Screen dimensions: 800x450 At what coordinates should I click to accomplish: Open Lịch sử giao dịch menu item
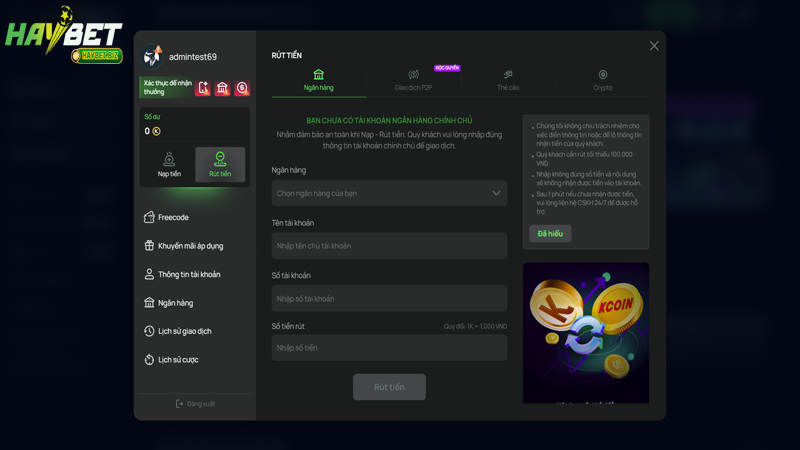click(184, 331)
